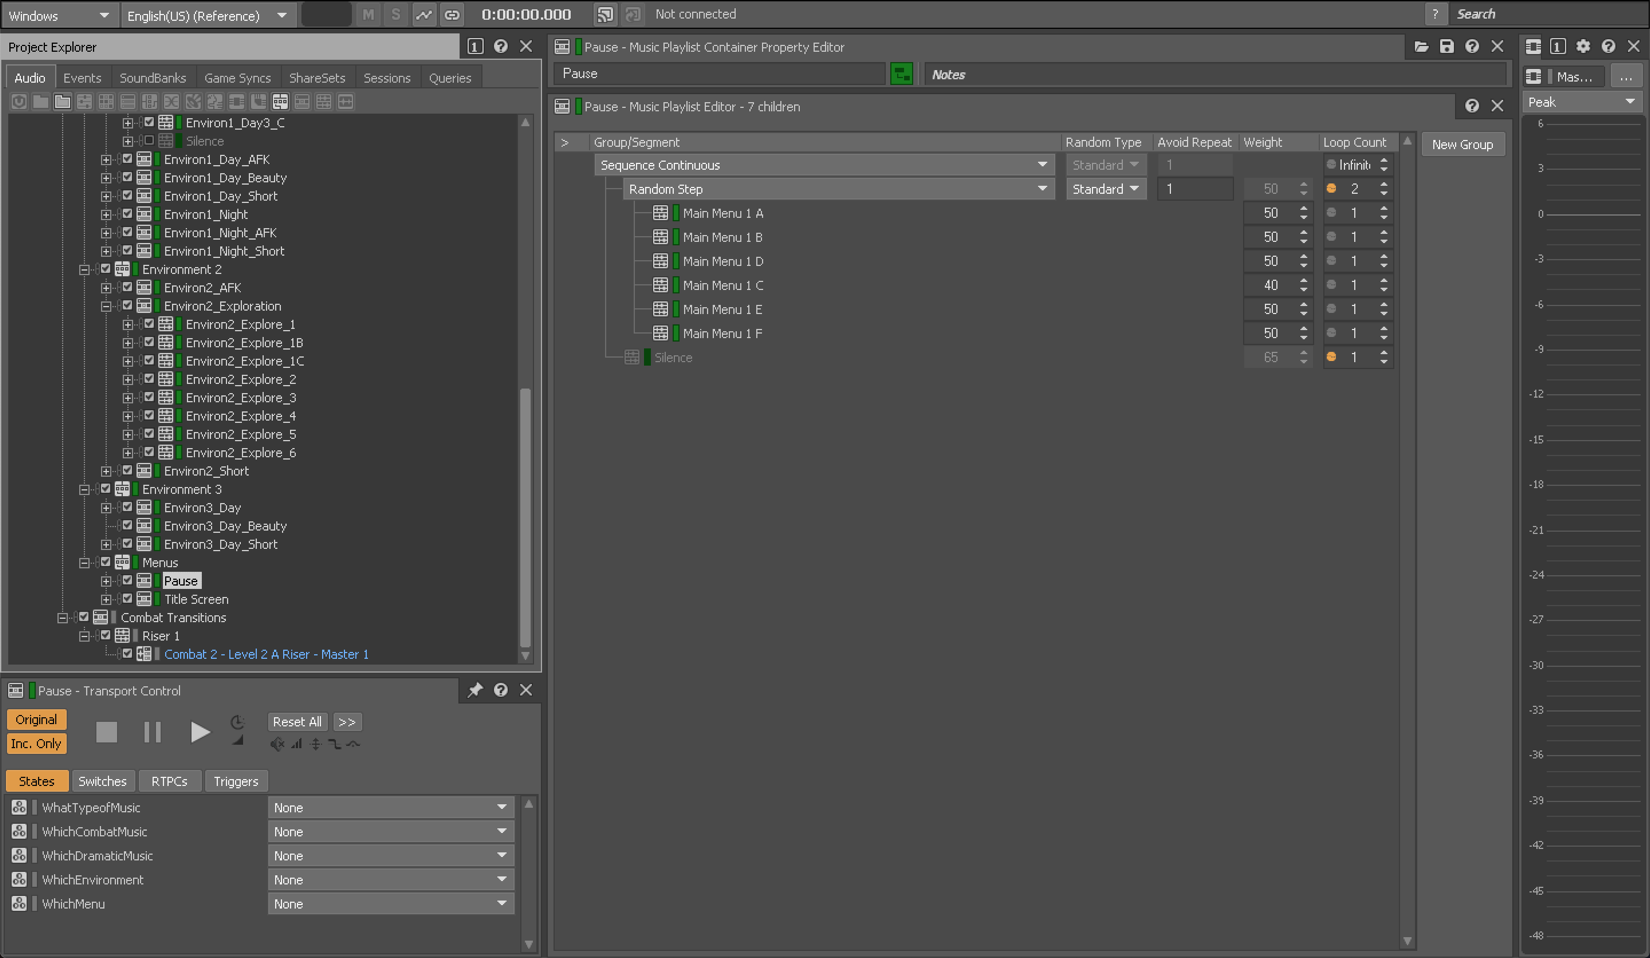Expand transport options with >> button
This screenshot has width=1650, height=958.
347,722
